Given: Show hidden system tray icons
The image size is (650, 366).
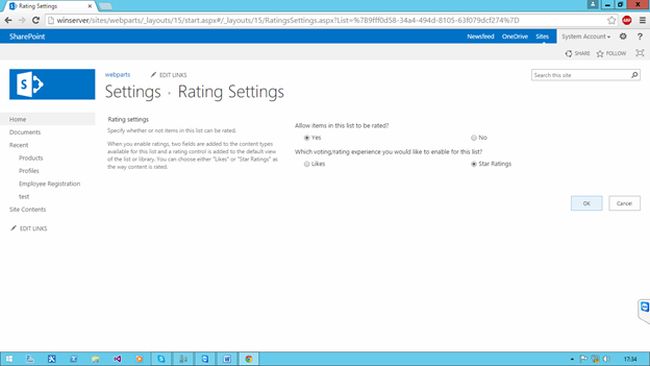Looking at the screenshot, I should 572,359.
